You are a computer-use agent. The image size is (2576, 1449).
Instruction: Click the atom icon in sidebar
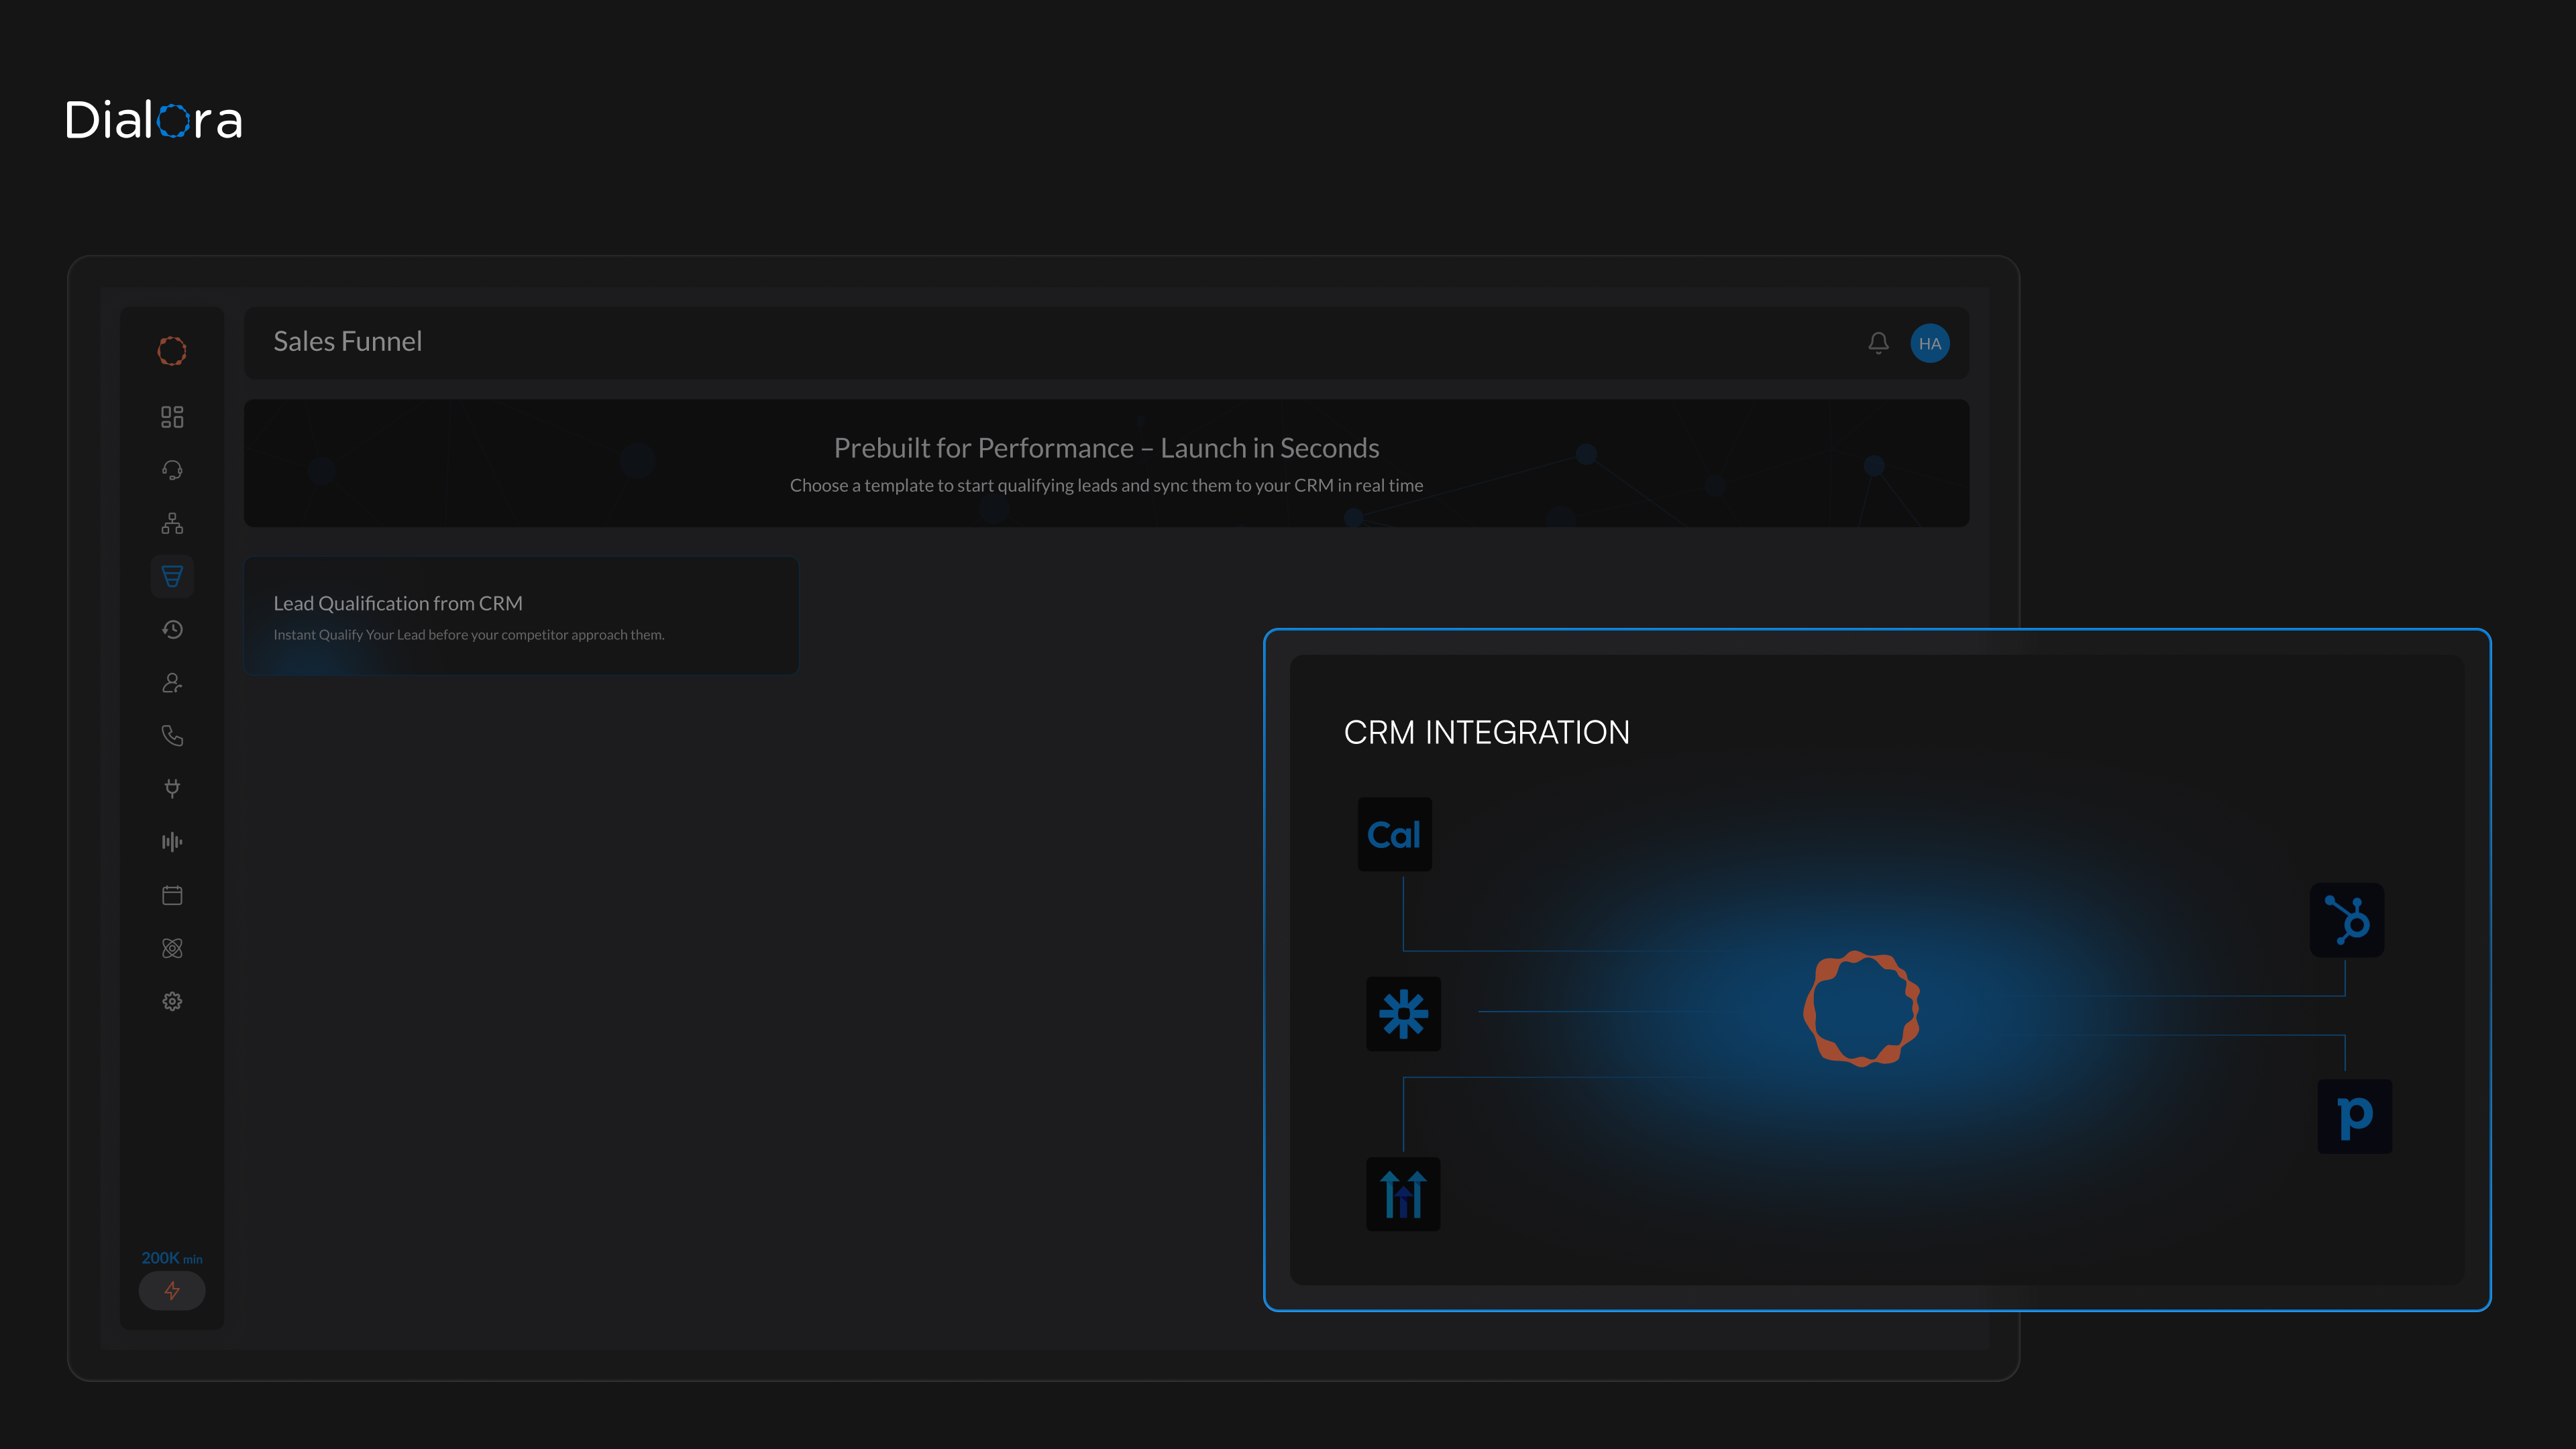pyautogui.click(x=172, y=948)
